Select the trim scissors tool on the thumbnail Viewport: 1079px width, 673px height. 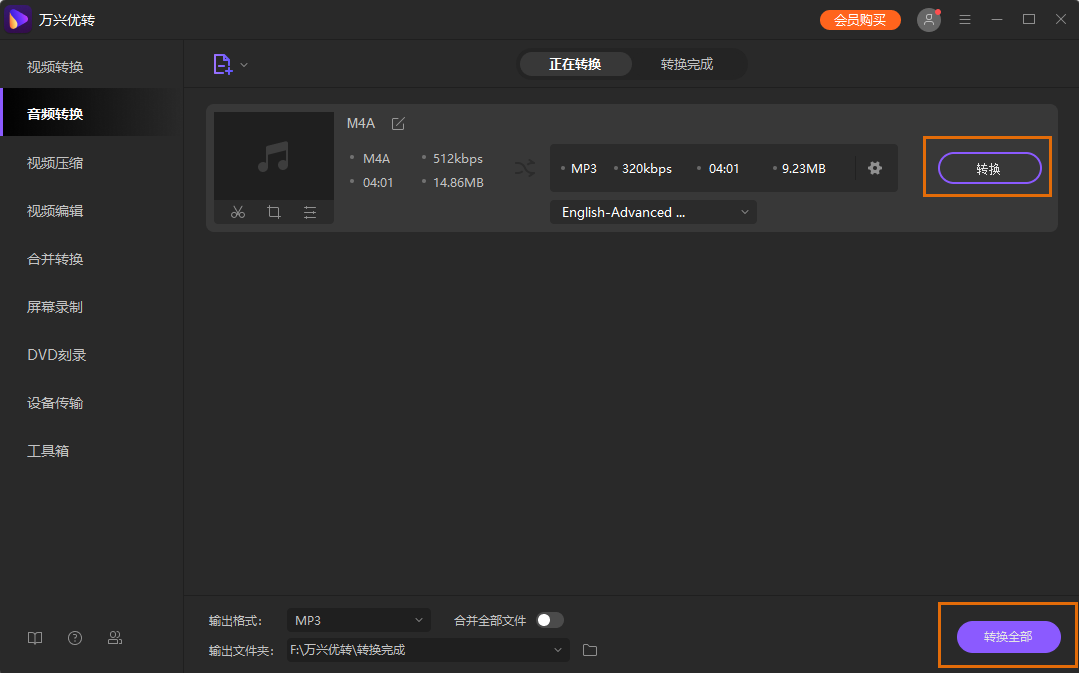click(x=237, y=212)
